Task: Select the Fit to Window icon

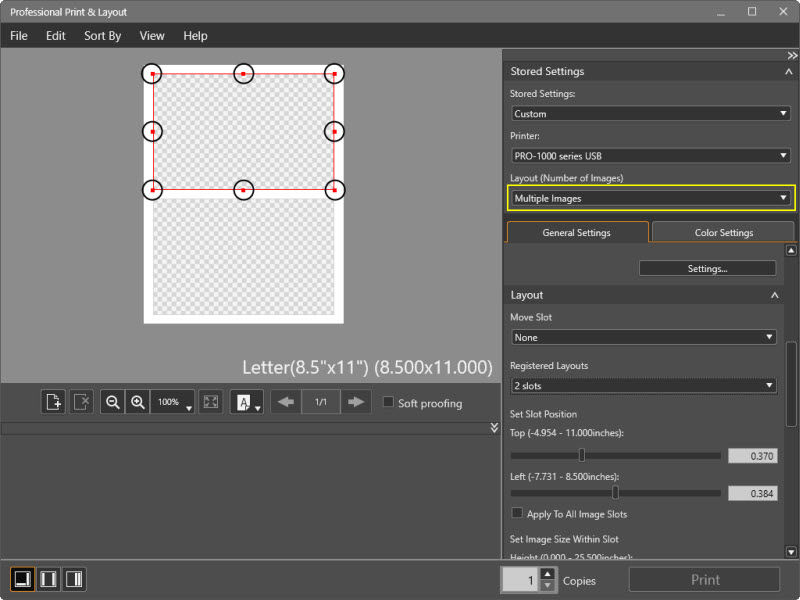Action: (x=209, y=402)
